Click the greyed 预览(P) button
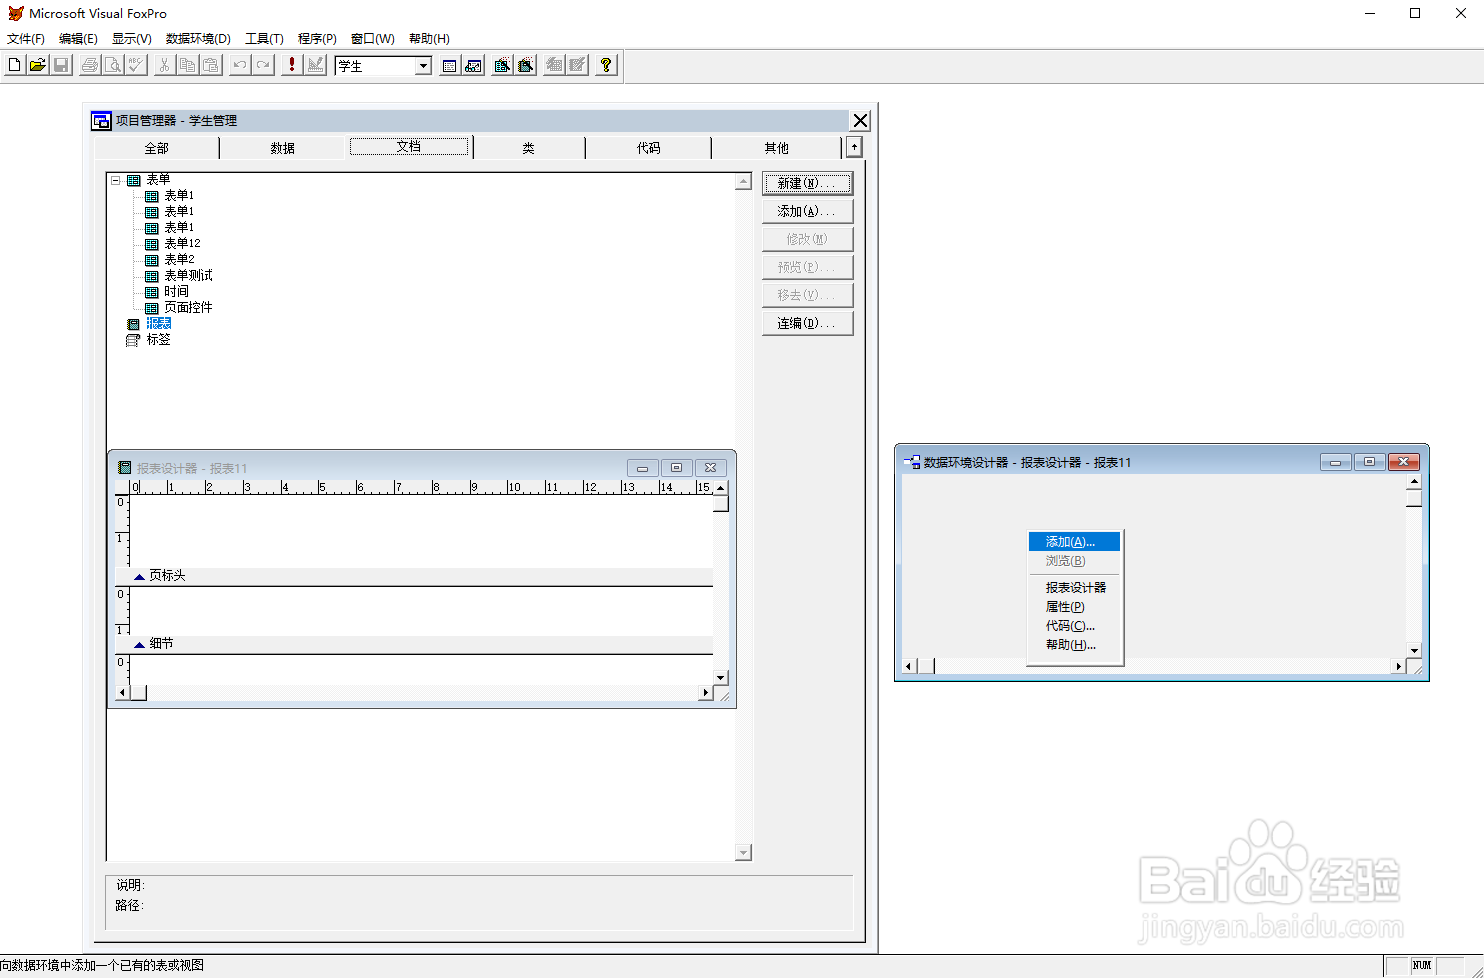This screenshot has height=978, width=1484. coord(807,267)
